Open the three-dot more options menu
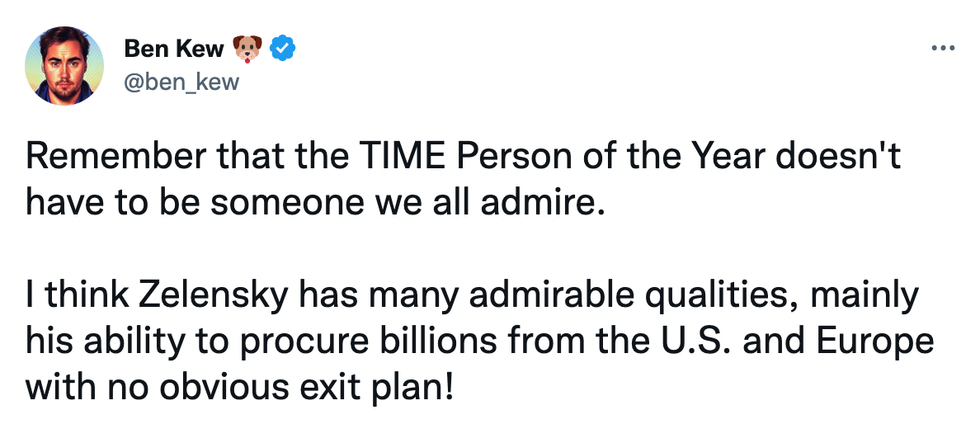Viewport: 980px width, 424px height. (941, 48)
